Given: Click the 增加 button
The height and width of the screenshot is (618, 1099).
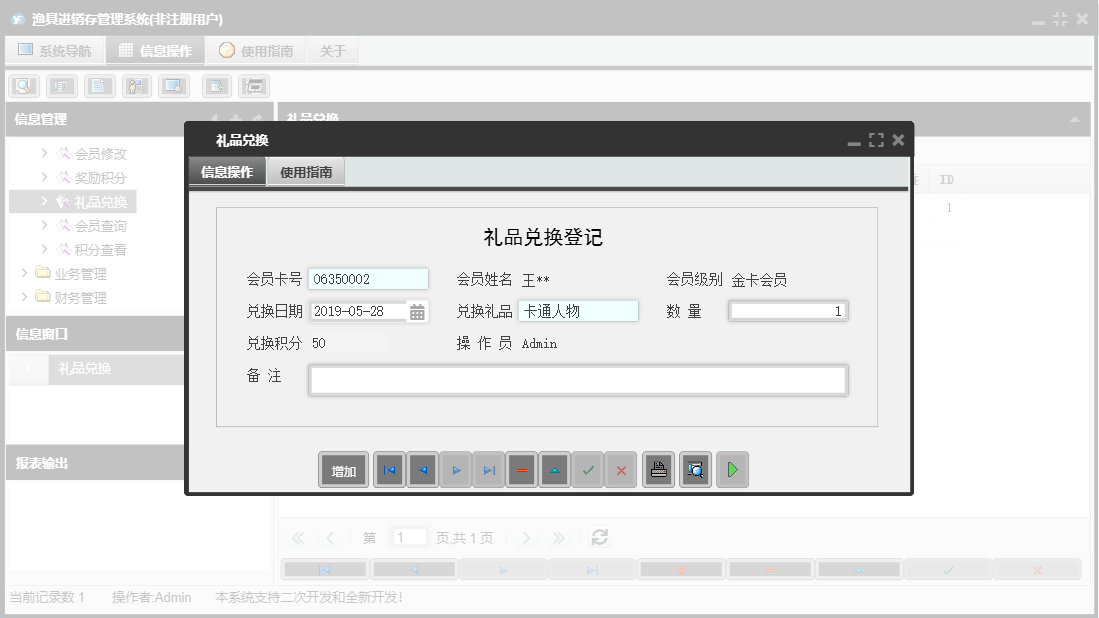Looking at the screenshot, I should coord(343,469).
